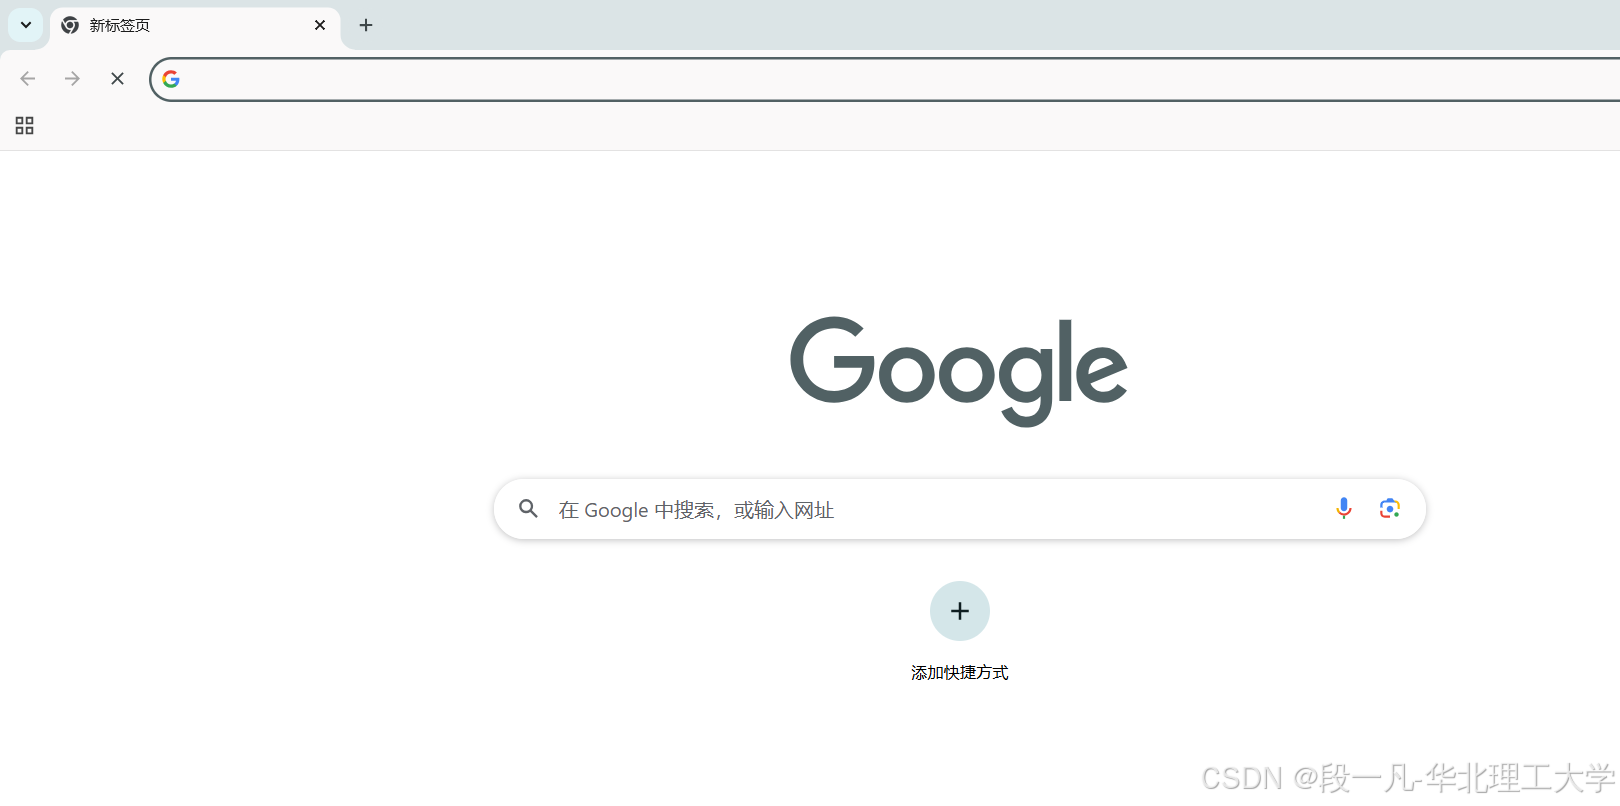Screen dimensions: 1620x806
Task: Focus the 在 Google 中搜索 search box
Action: pyautogui.click(x=960, y=509)
